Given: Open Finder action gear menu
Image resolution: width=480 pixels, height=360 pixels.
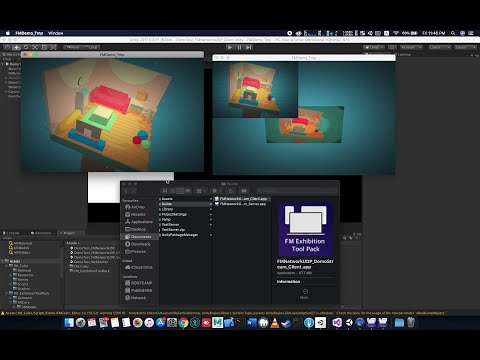Looking at the screenshot, I should click(216, 191).
